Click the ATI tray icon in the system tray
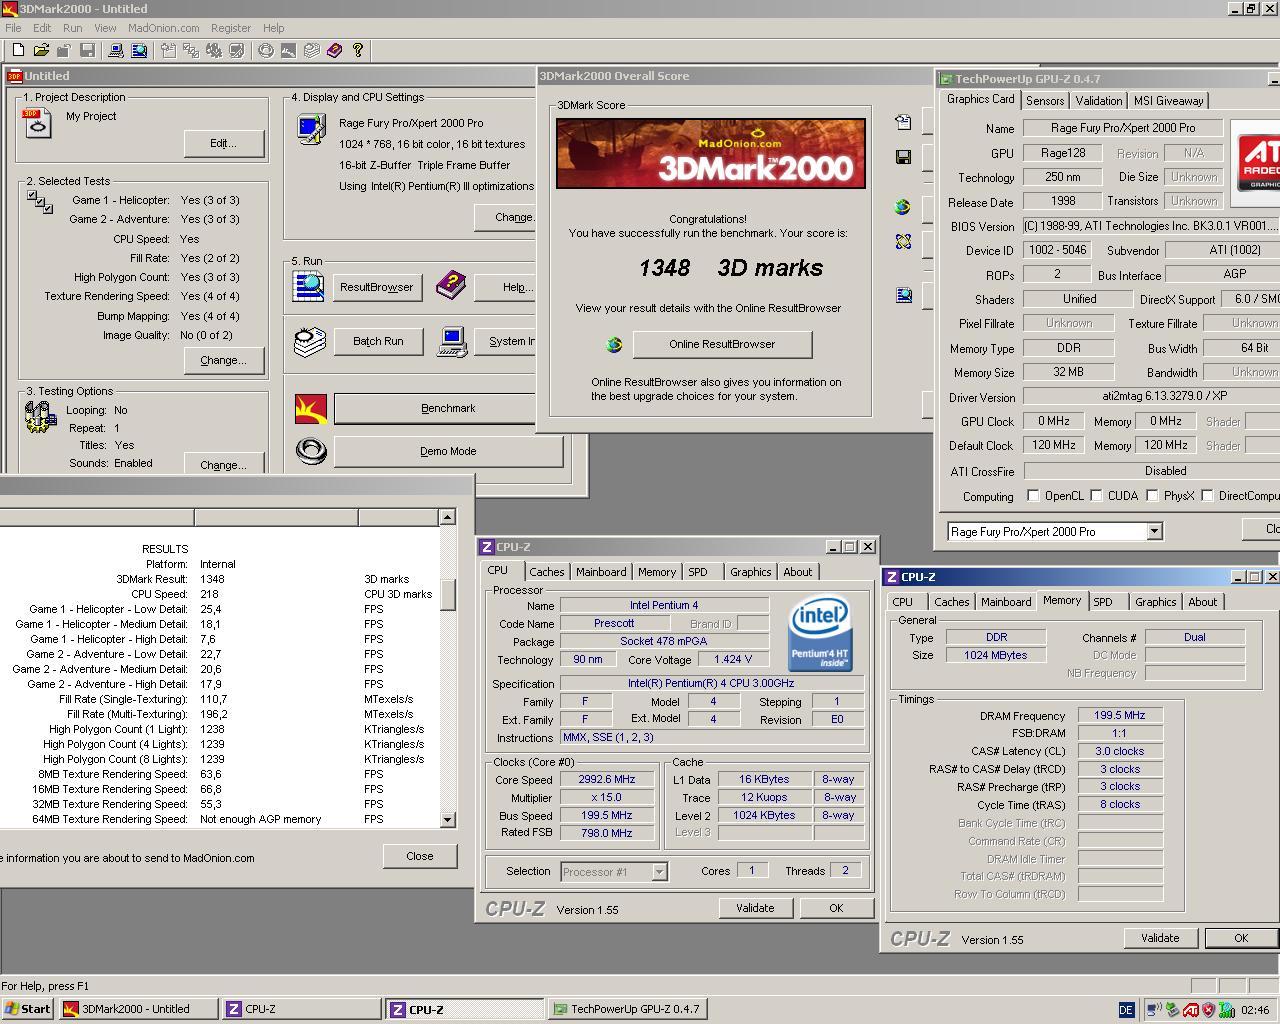Screen dimensions: 1280x1024 pyautogui.click(x=1190, y=1010)
